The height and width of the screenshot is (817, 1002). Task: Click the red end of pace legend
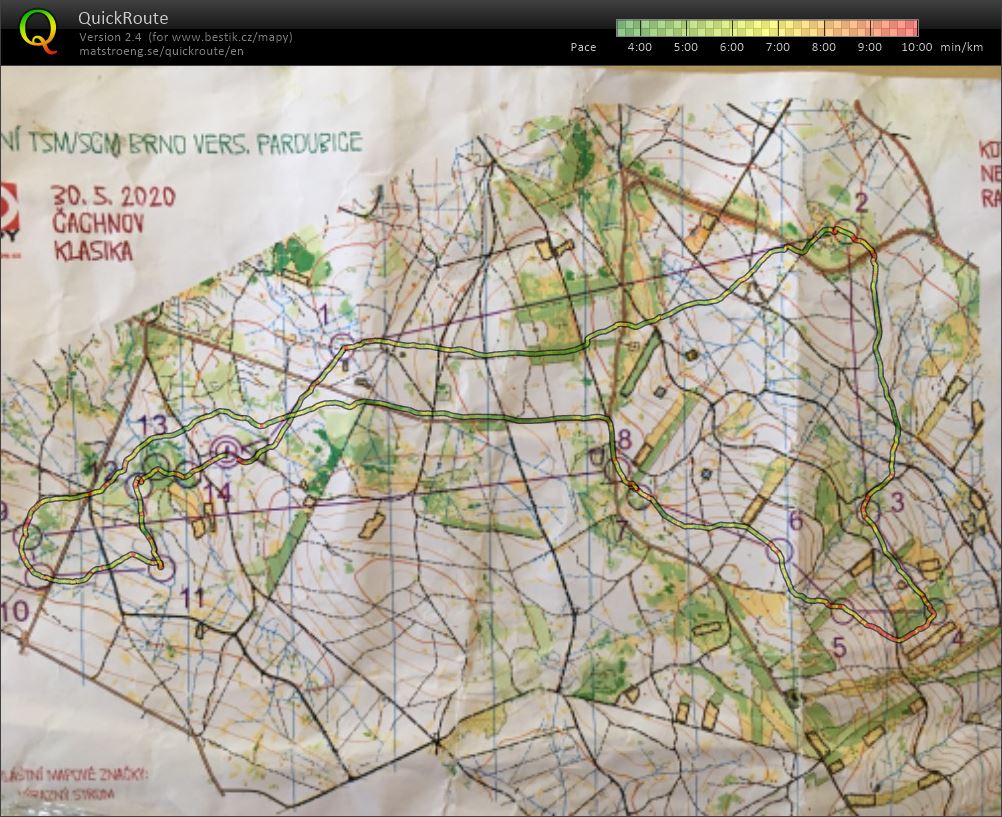point(910,27)
